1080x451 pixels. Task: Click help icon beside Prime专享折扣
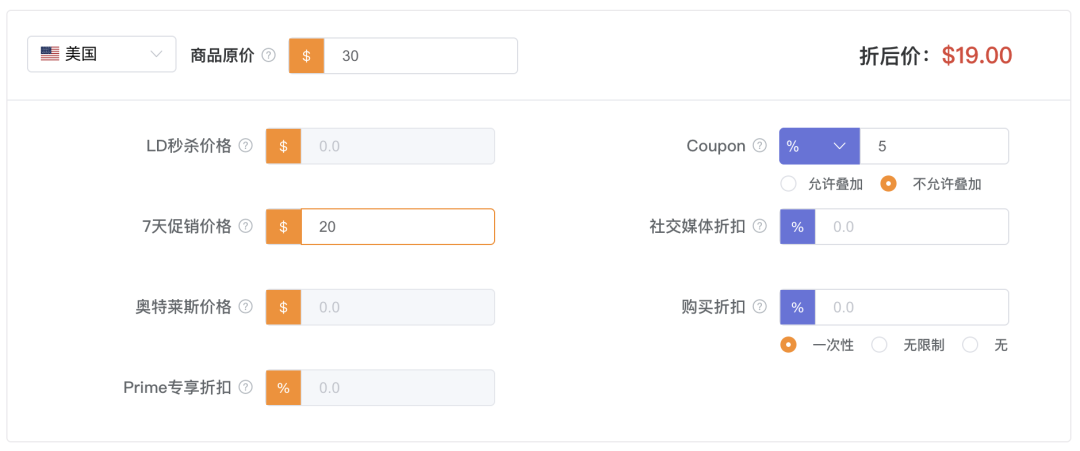click(x=246, y=387)
